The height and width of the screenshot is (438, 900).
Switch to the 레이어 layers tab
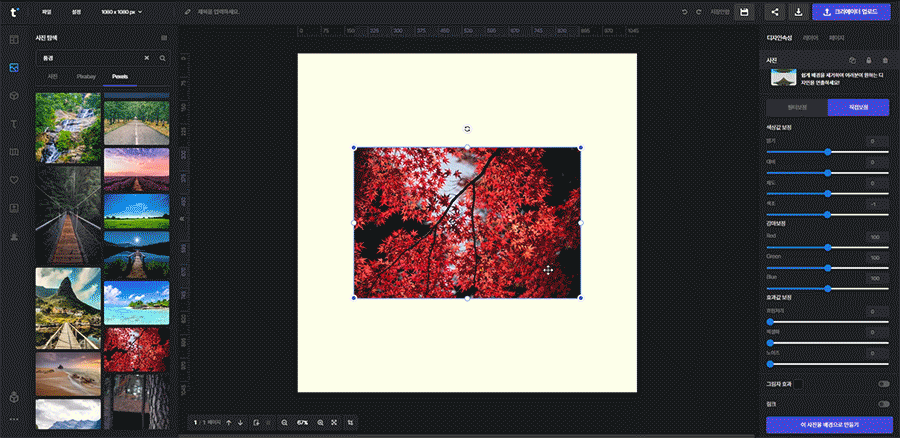810,37
